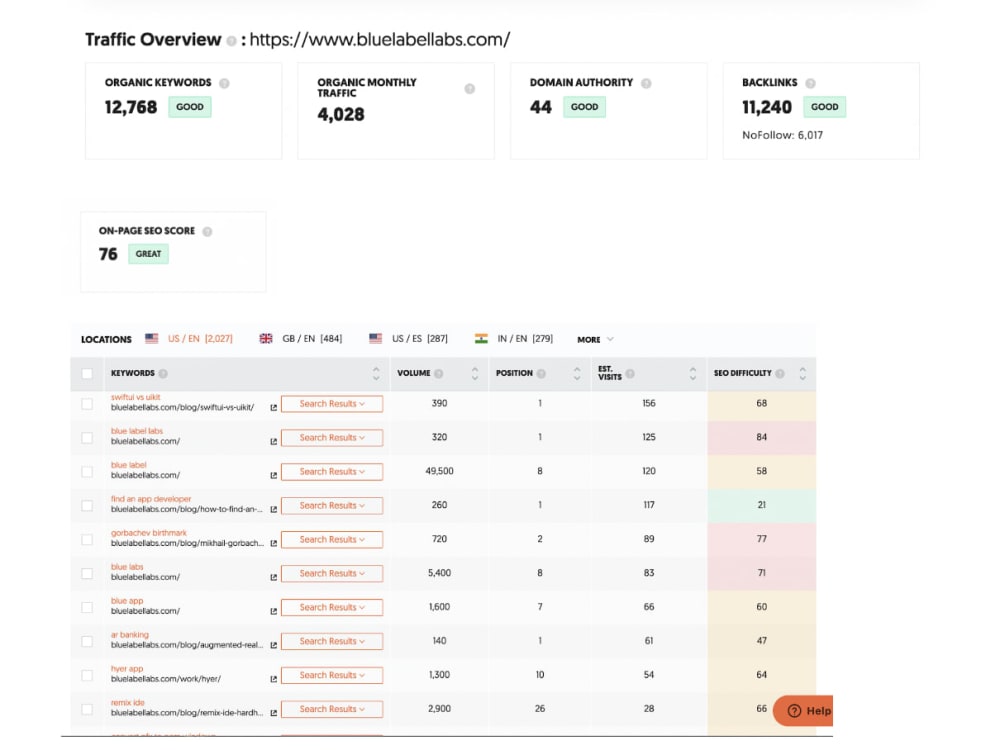Click the US flag for US / EN location
Image resolution: width=1000 pixels, height=750 pixels.
[x=151, y=339]
